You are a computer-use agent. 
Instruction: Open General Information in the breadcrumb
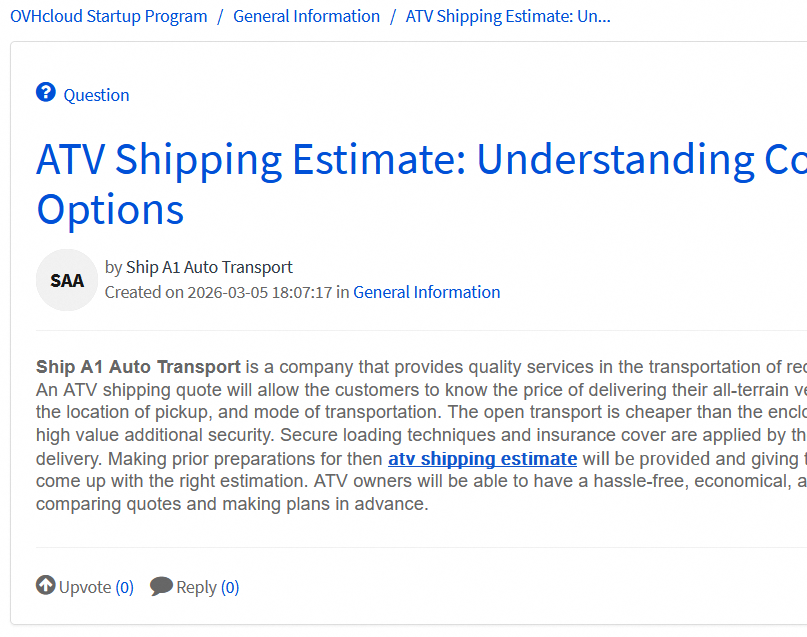pos(306,16)
